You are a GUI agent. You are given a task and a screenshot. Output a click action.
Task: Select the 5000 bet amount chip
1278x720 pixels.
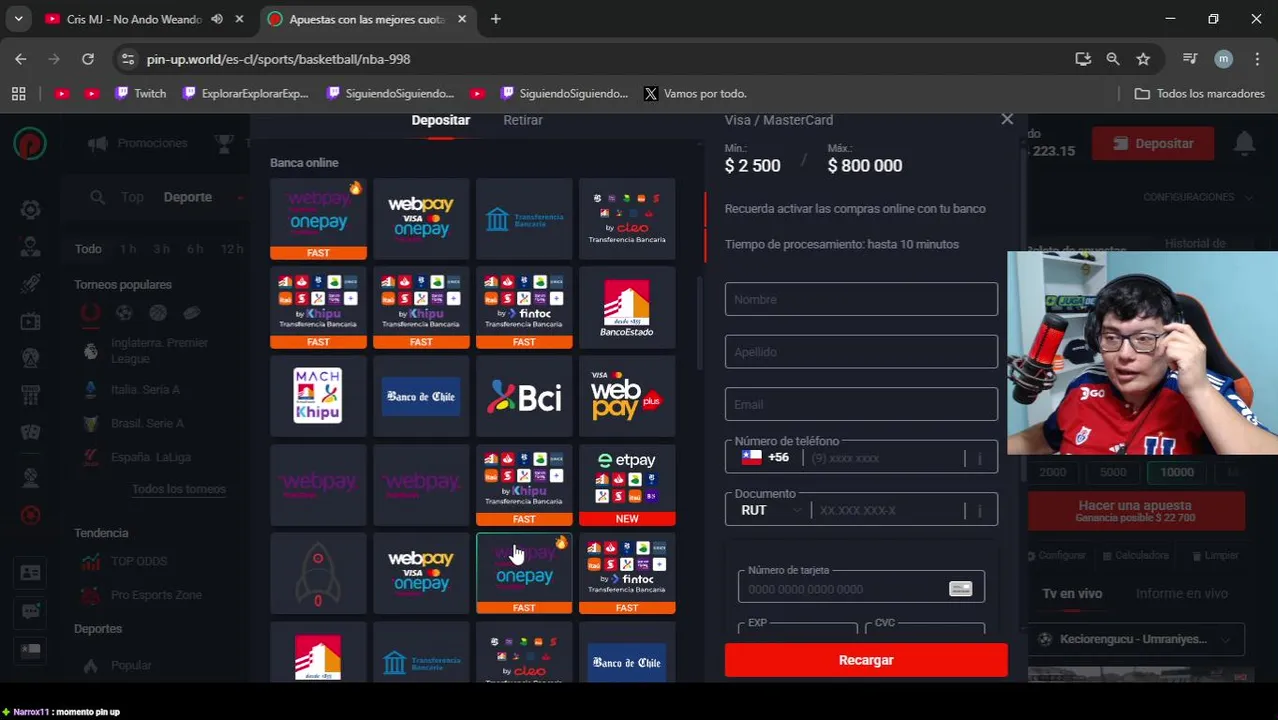(x=1113, y=472)
